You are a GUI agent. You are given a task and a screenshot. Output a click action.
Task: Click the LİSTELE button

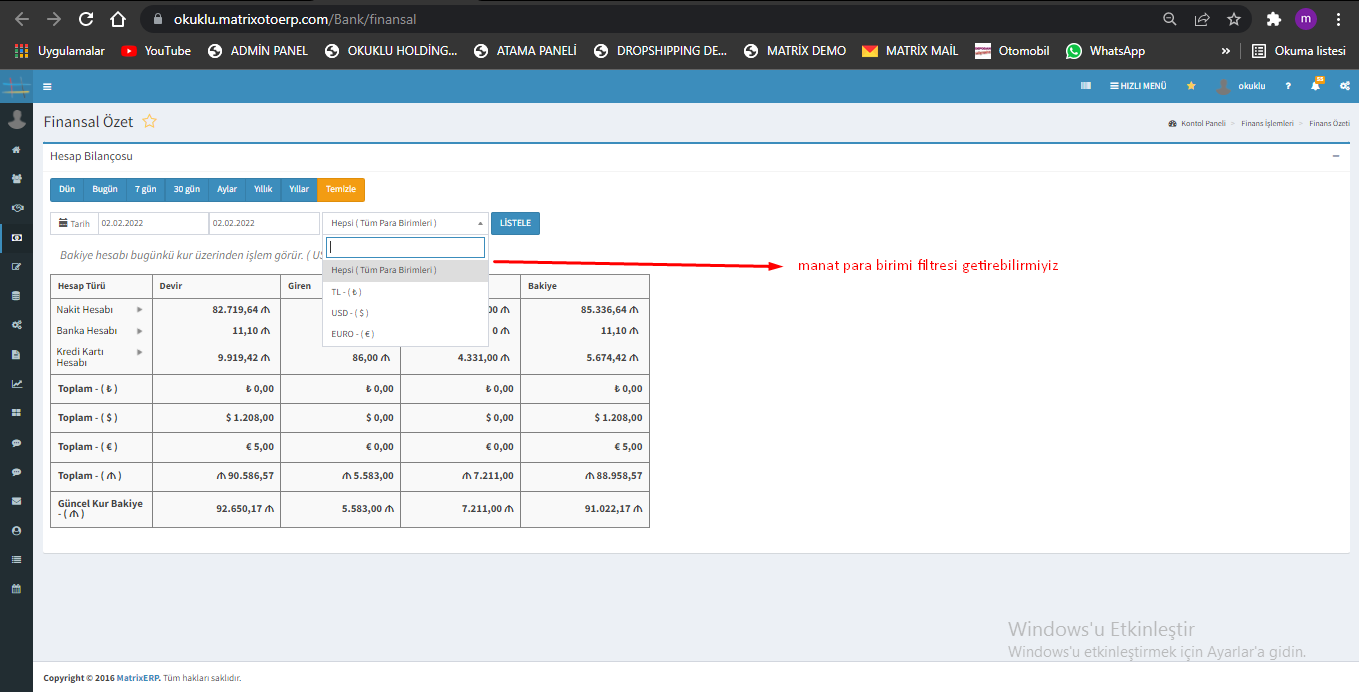click(515, 223)
